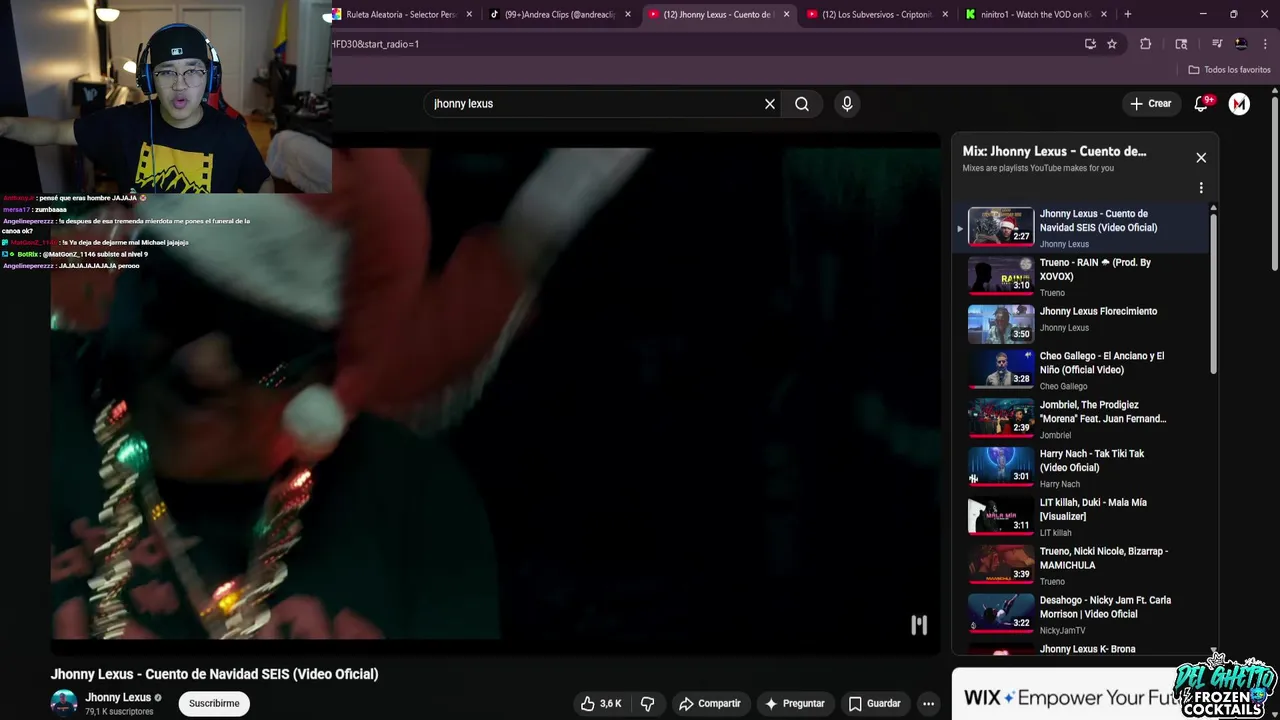Open Jhonny Lexus channel name link
This screenshot has width=1280, height=720.
click(118, 698)
